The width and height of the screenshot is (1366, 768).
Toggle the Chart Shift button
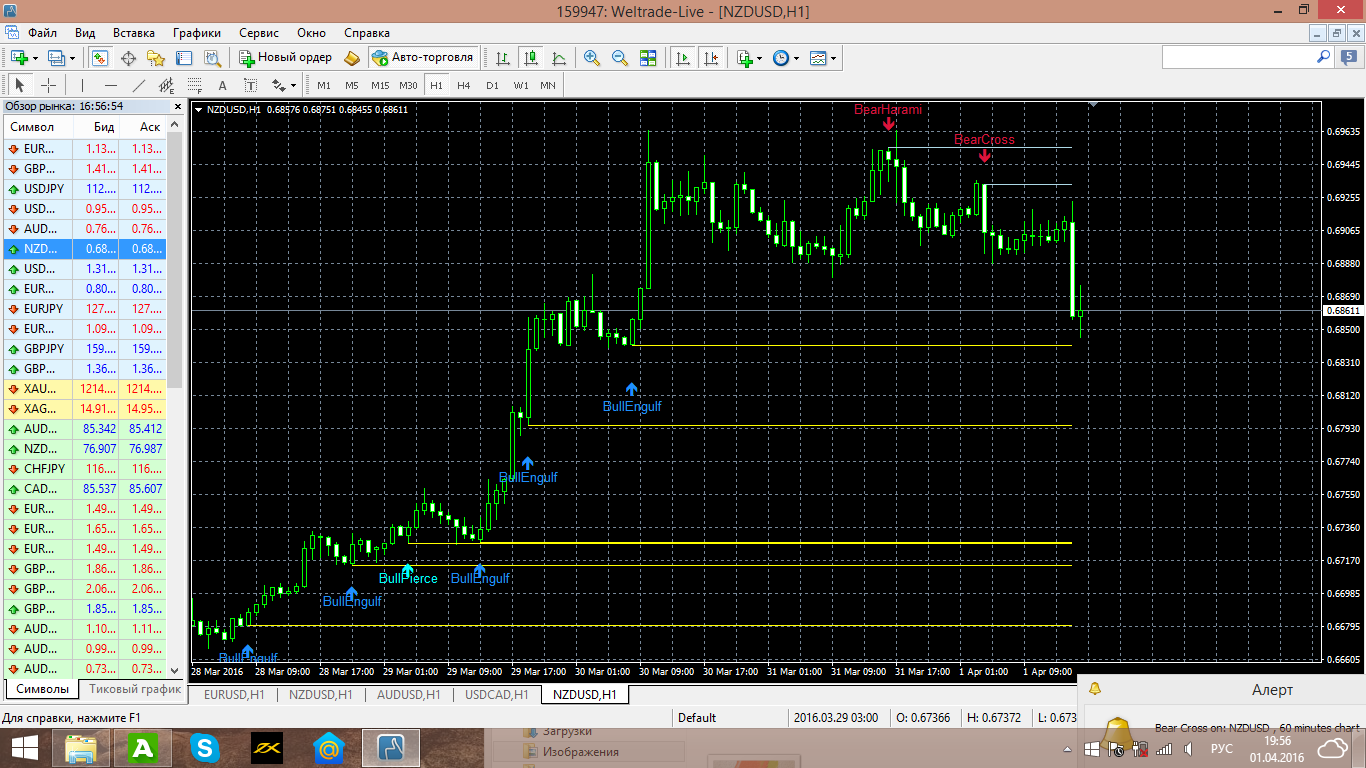pos(711,58)
